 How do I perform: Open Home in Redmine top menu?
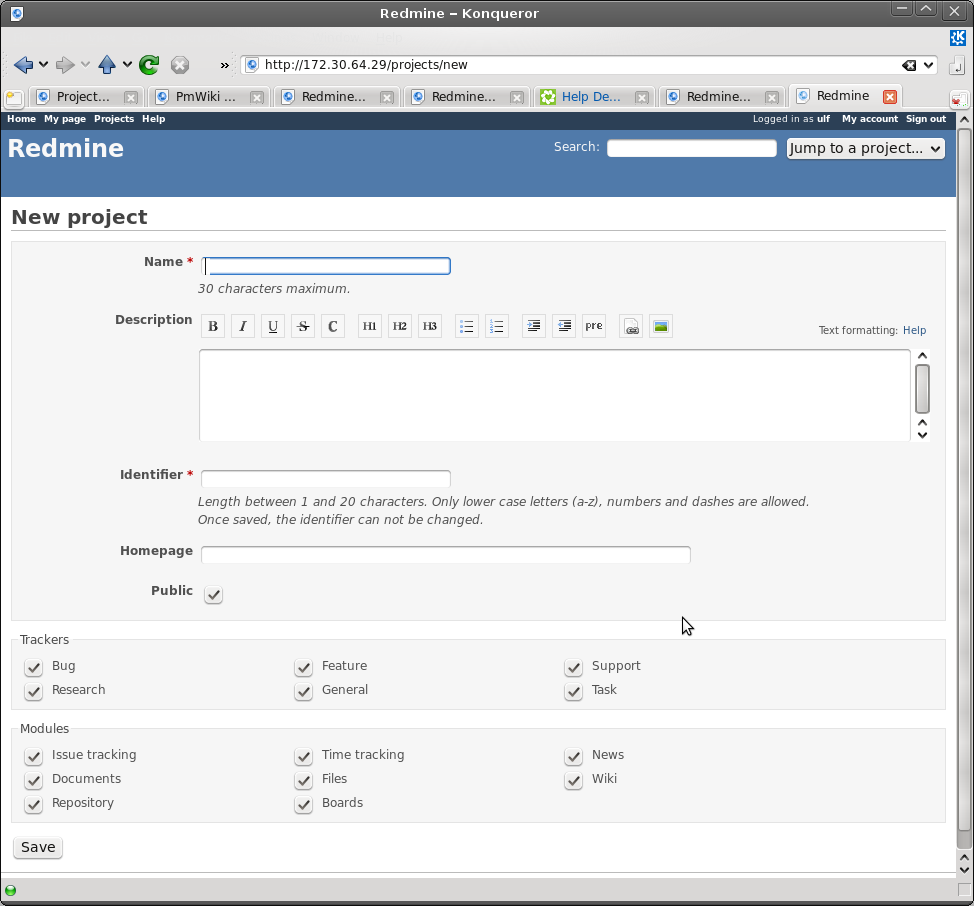point(21,119)
